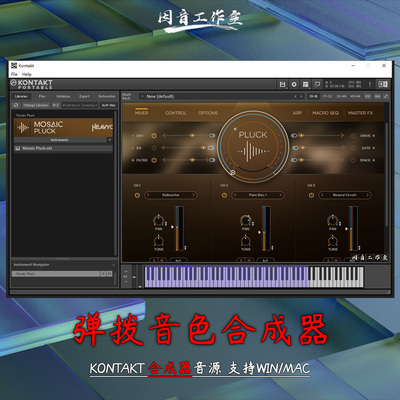400x400 pixels.
Task: Toggle CH 1 power on/off
Action: tap(137, 195)
